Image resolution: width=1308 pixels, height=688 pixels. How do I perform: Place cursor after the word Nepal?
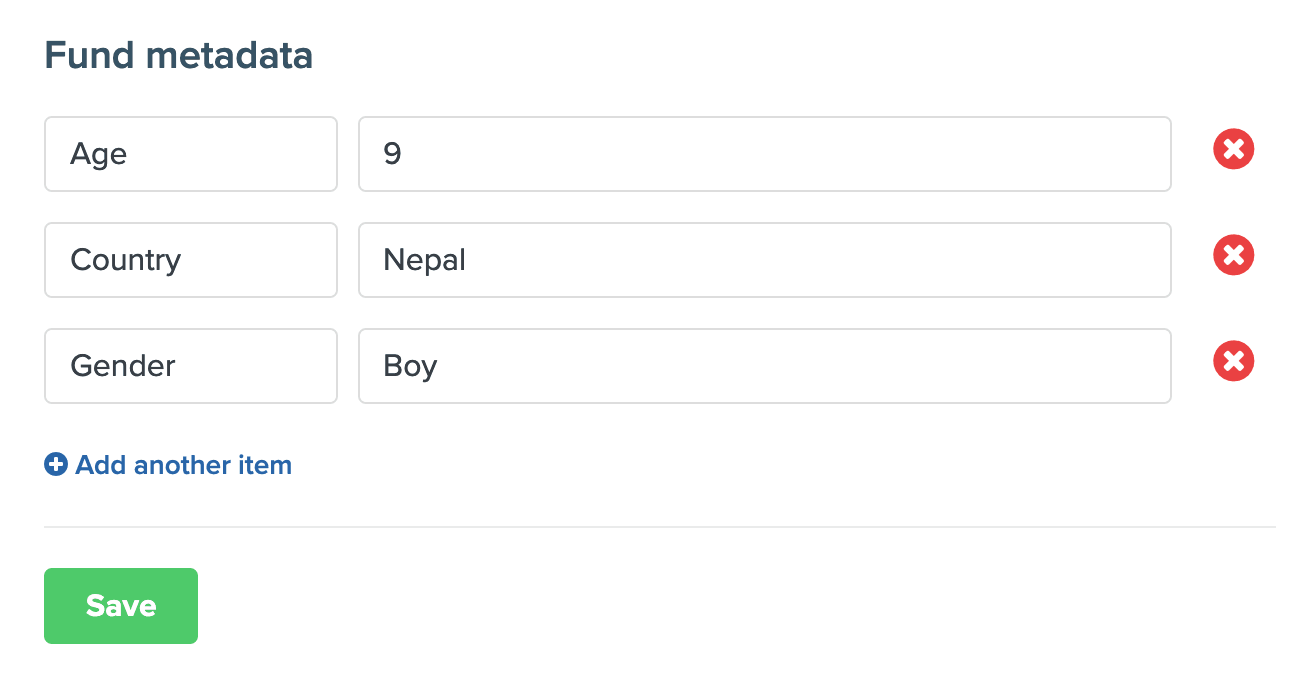tap(468, 260)
